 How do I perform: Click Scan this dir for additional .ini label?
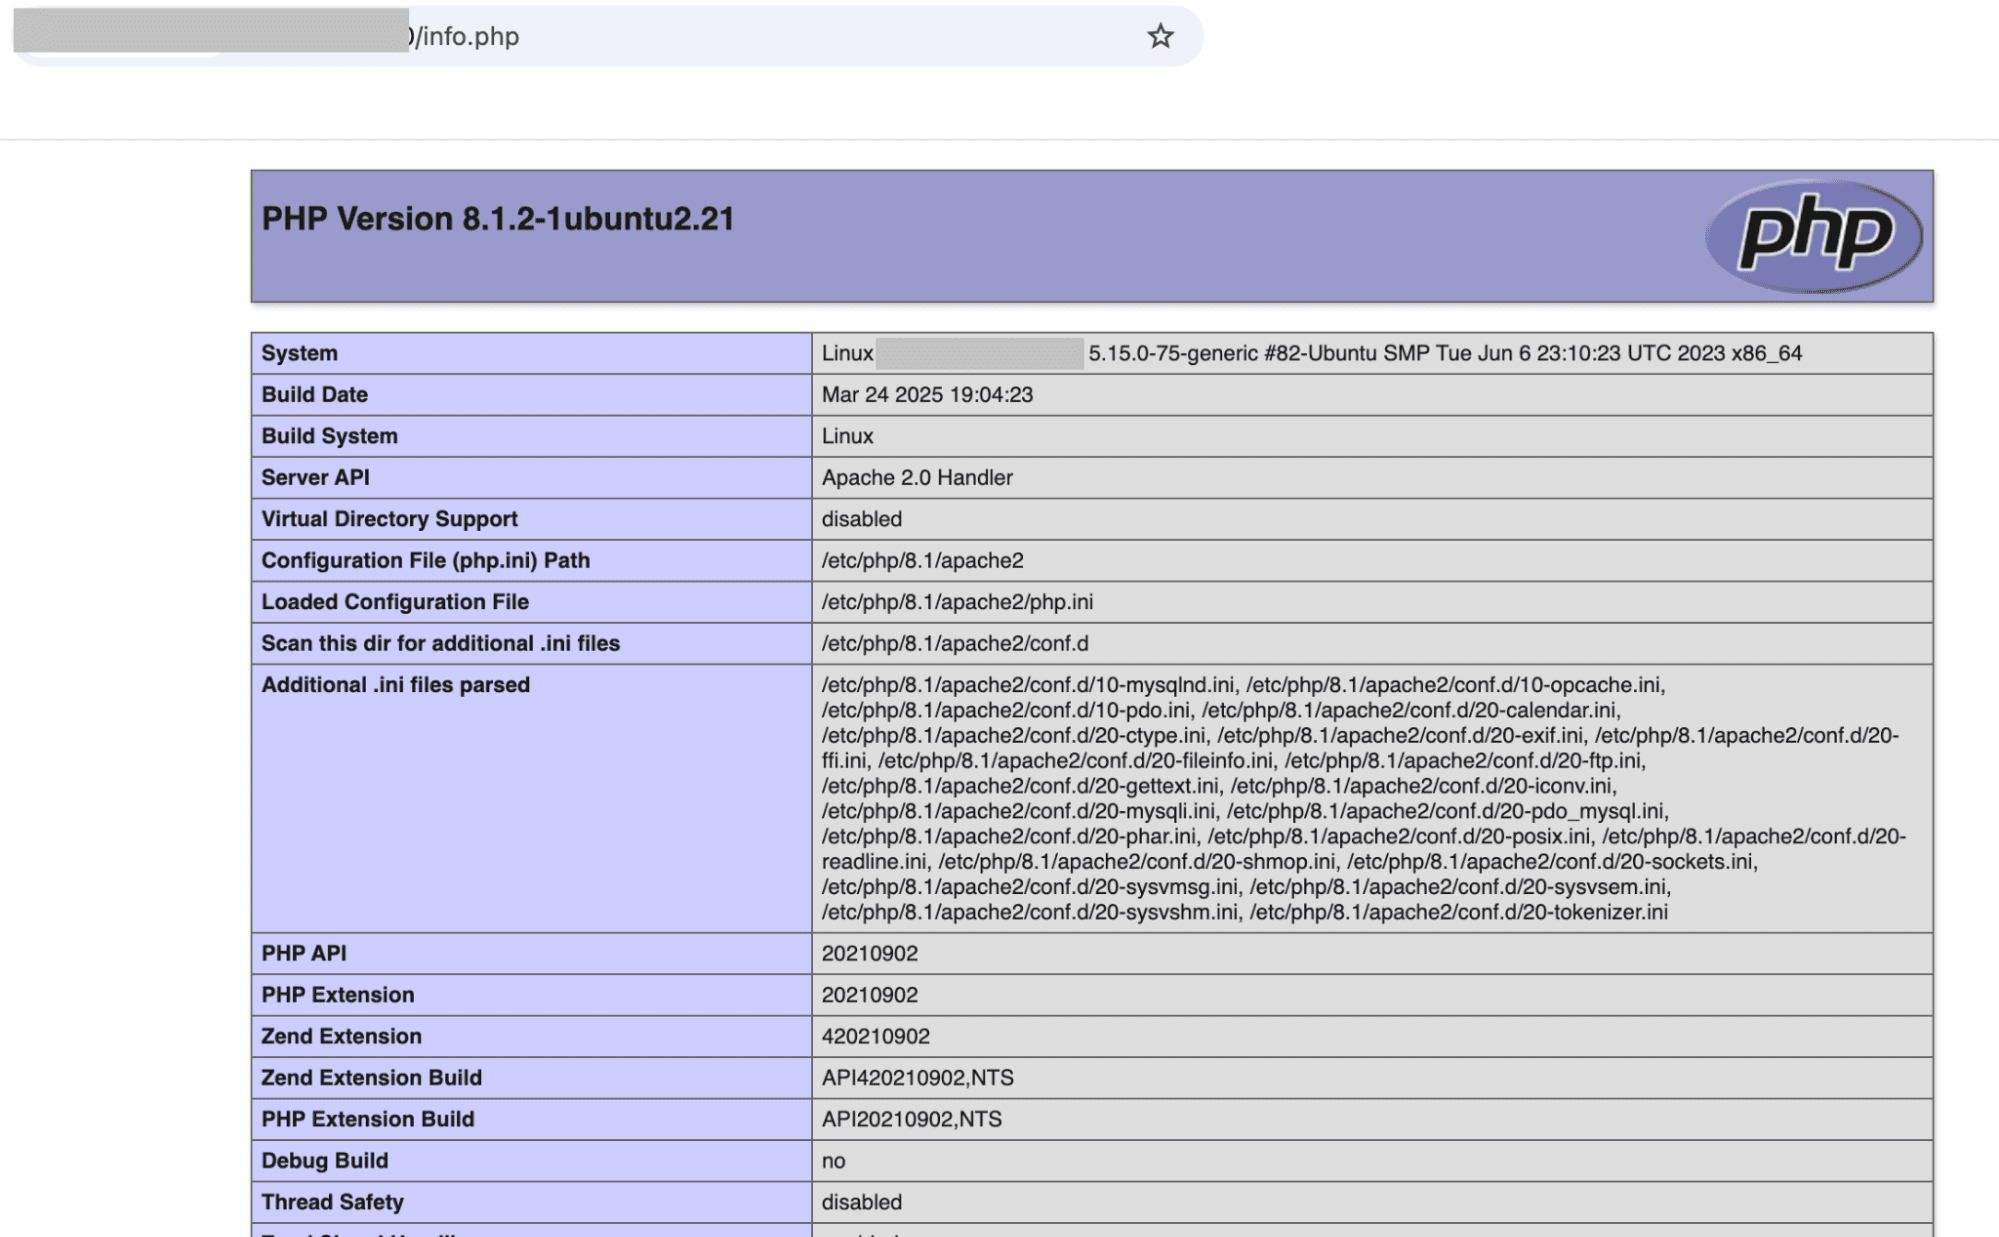(440, 644)
